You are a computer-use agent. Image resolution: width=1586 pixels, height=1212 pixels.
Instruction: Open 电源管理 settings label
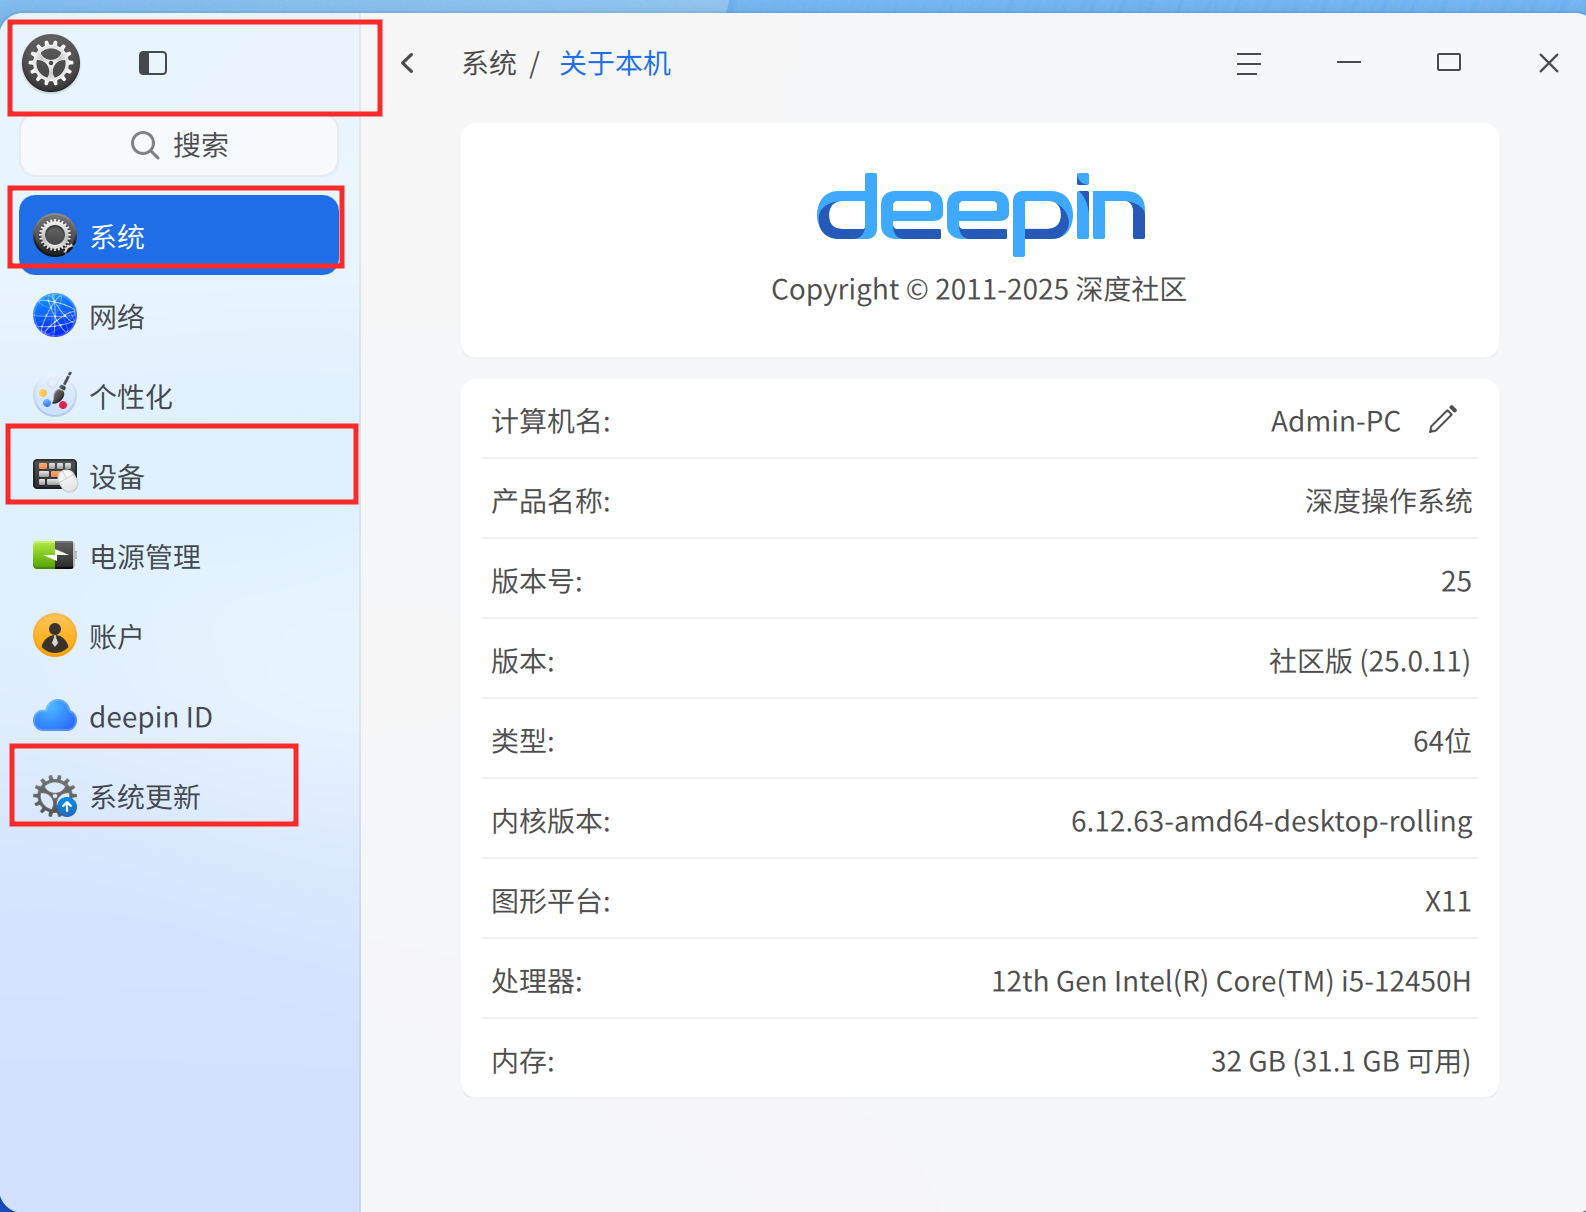[x=146, y=557]
